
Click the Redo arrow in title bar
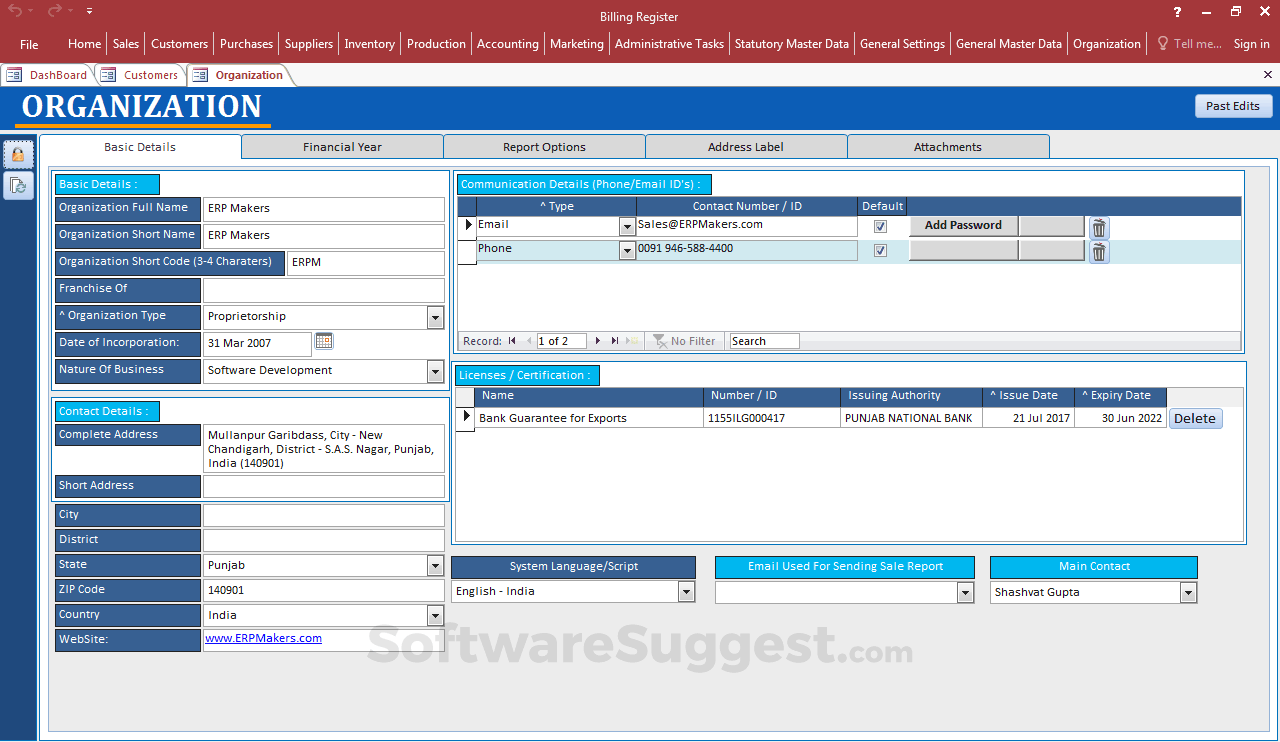[54, 11]
